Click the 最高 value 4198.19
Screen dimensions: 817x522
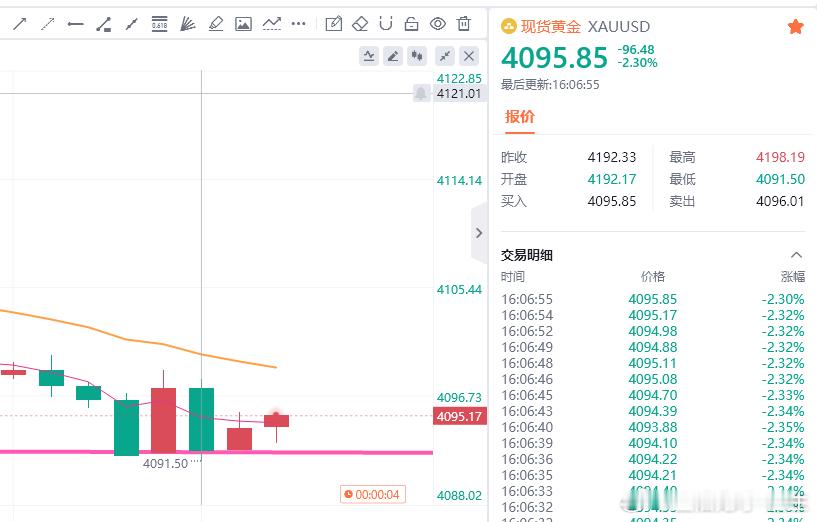780,157
